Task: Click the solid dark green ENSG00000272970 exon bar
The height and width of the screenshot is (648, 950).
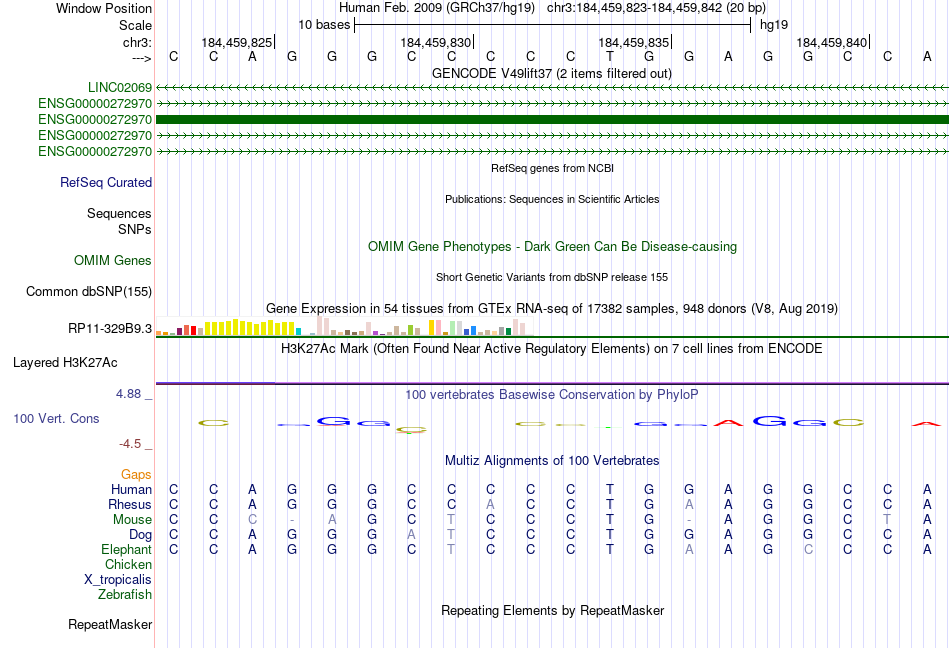Action: 552,119
